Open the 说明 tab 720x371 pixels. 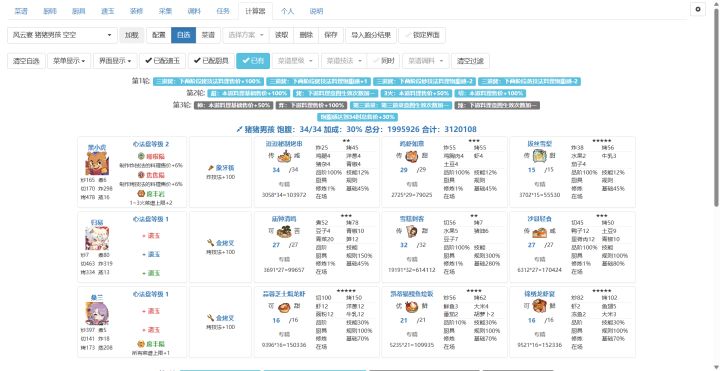(316, 11)
